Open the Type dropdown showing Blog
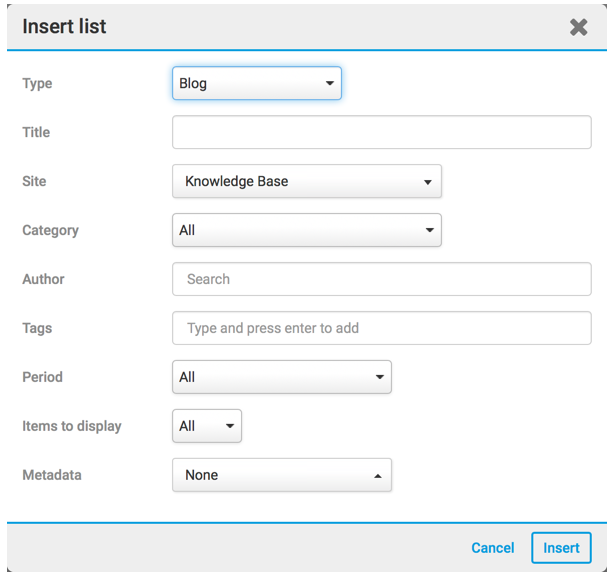The height and width of the screenshot is (579, 613). [x=257, y=83]
